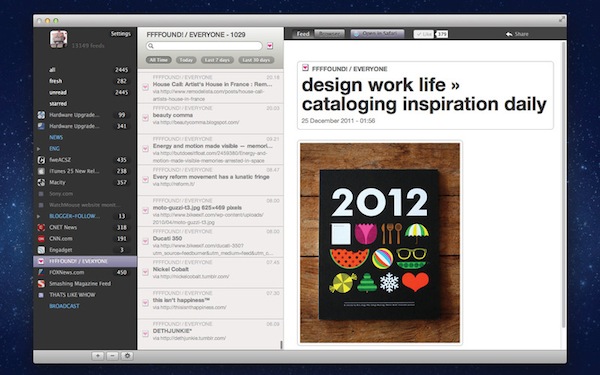Click the pink icon beside 'Nickel Cobalt' row
Viewport: 600px width, 375px height.
pyautogui.click(x=145, y=272)
